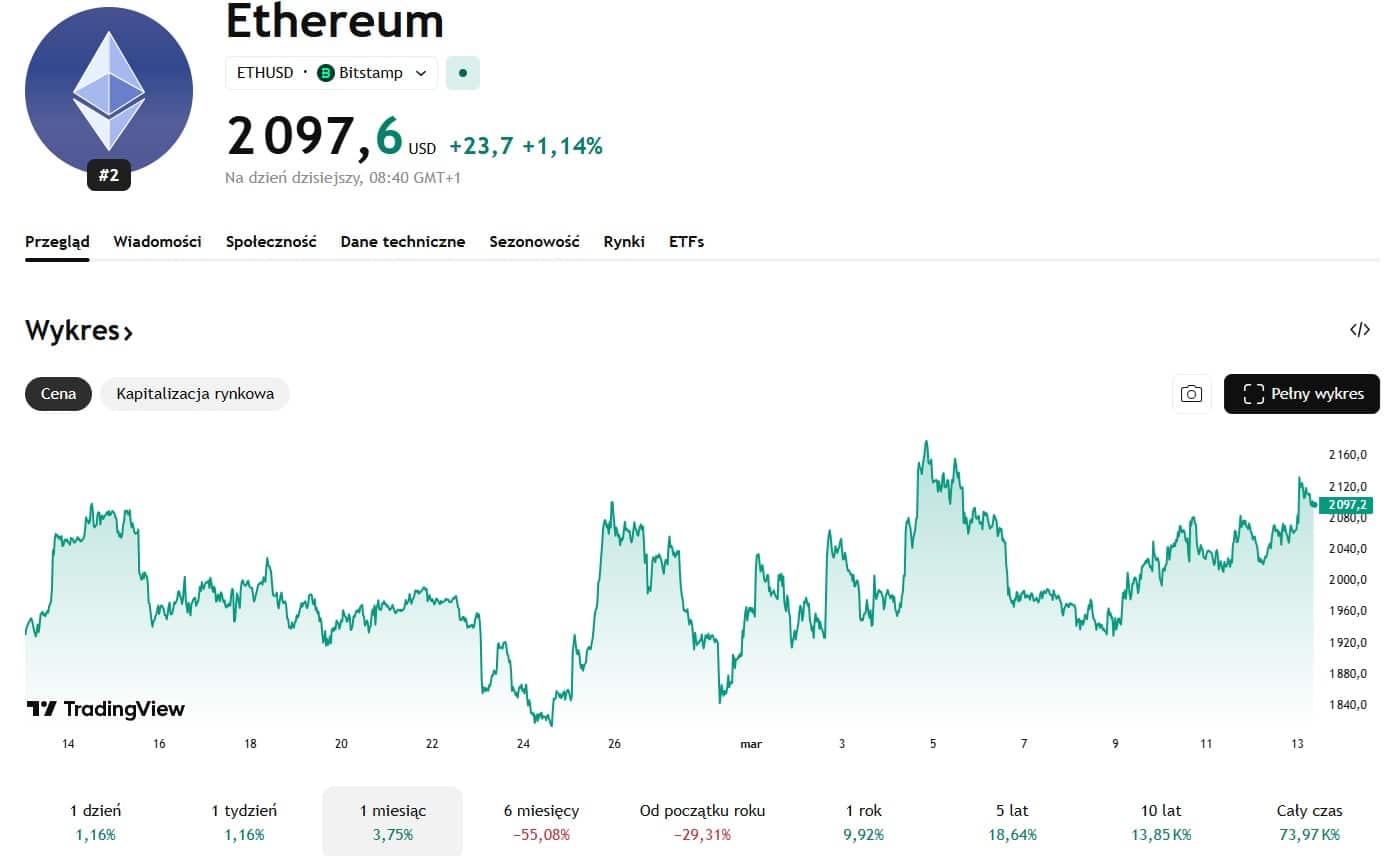Take a chart snapshot with camera icon
The image size is (1387, 856).
(1191, 394)
